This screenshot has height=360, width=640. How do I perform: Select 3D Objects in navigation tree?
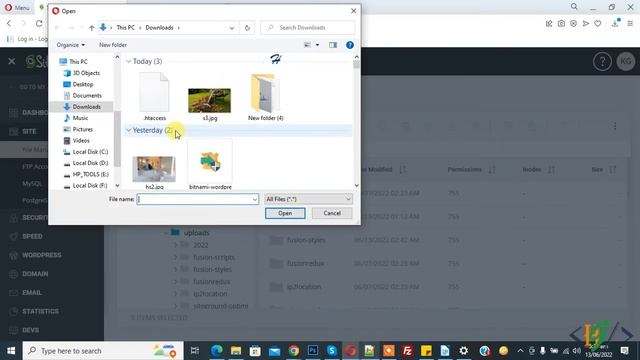tap(82, 73)
